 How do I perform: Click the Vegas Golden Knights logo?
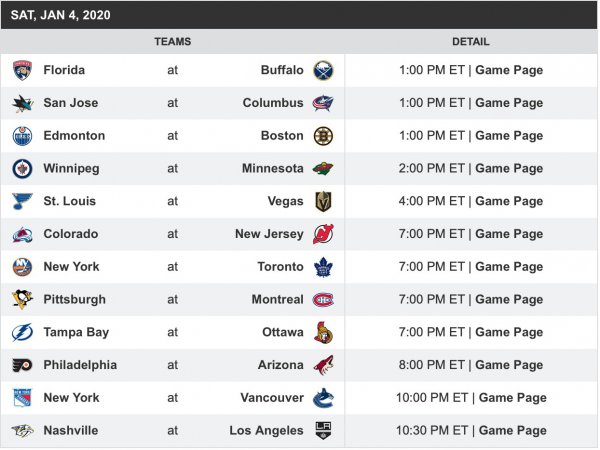pos(323,201)
